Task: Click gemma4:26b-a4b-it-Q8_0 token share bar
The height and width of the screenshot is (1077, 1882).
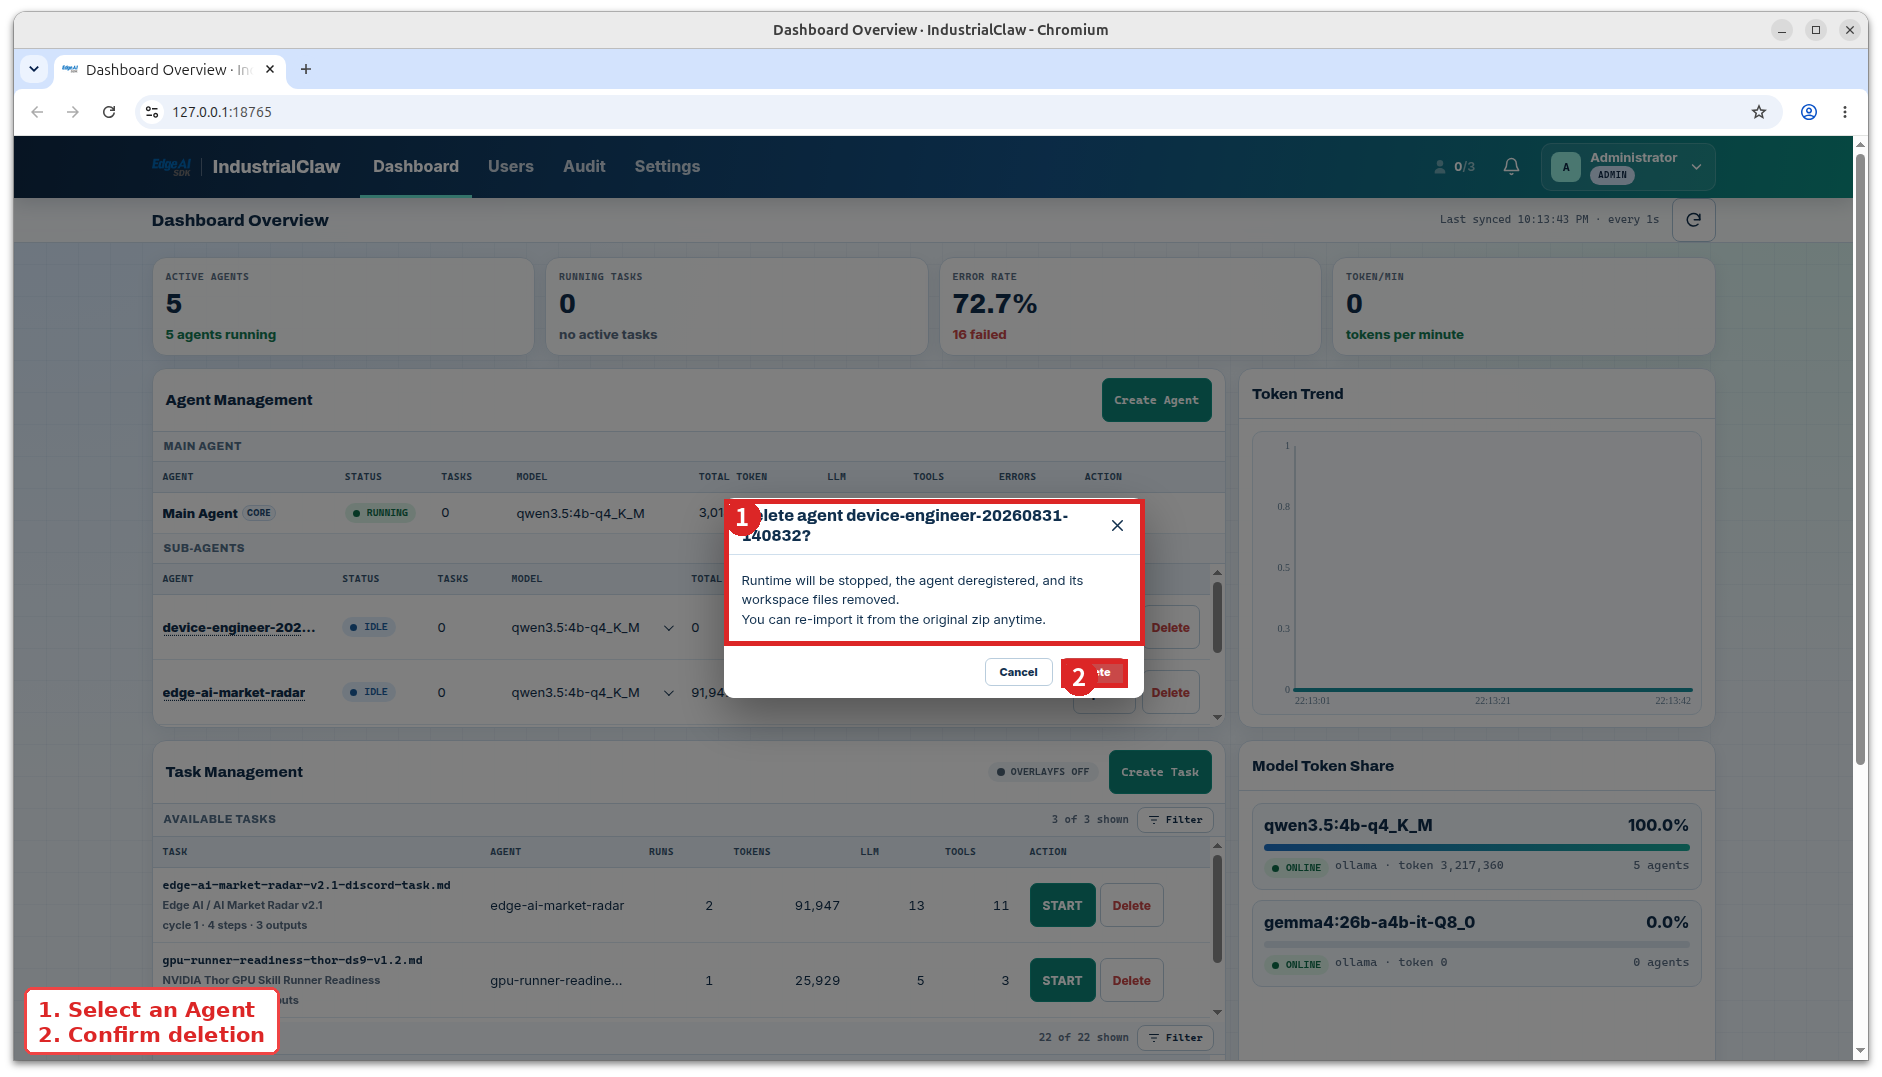Action: pyautogui.click(x=1476, y=944)
